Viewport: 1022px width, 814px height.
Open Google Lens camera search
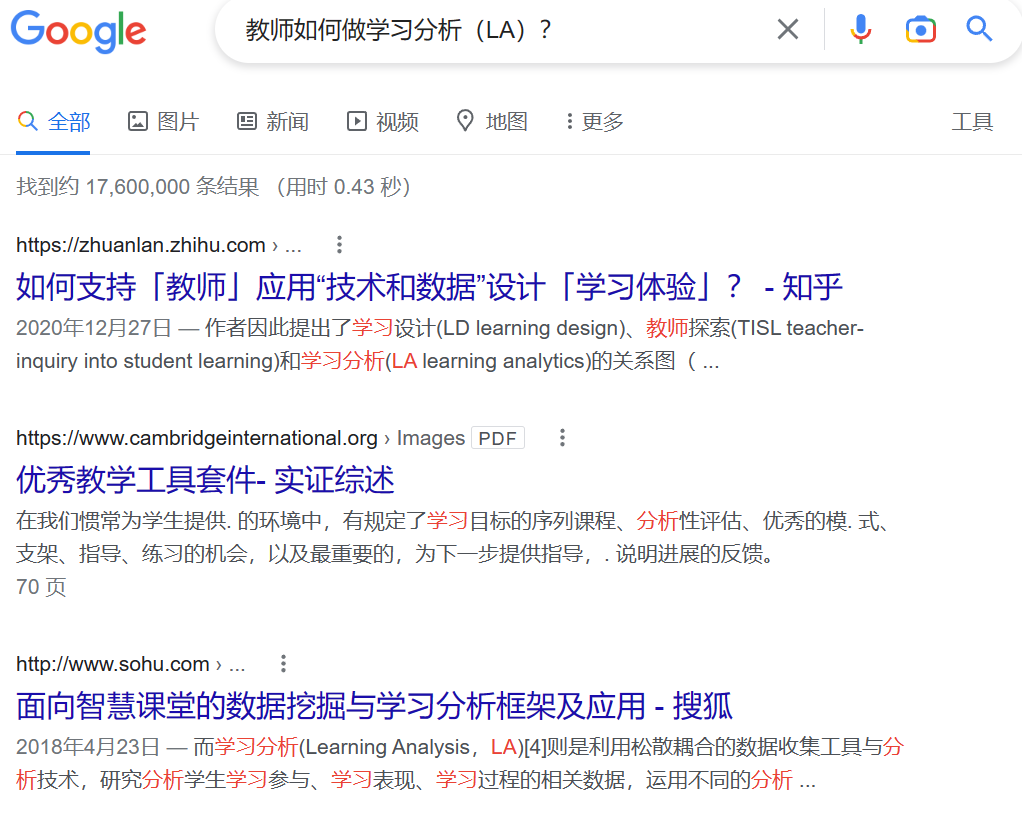pyautogui.click(x=920, y=29)
